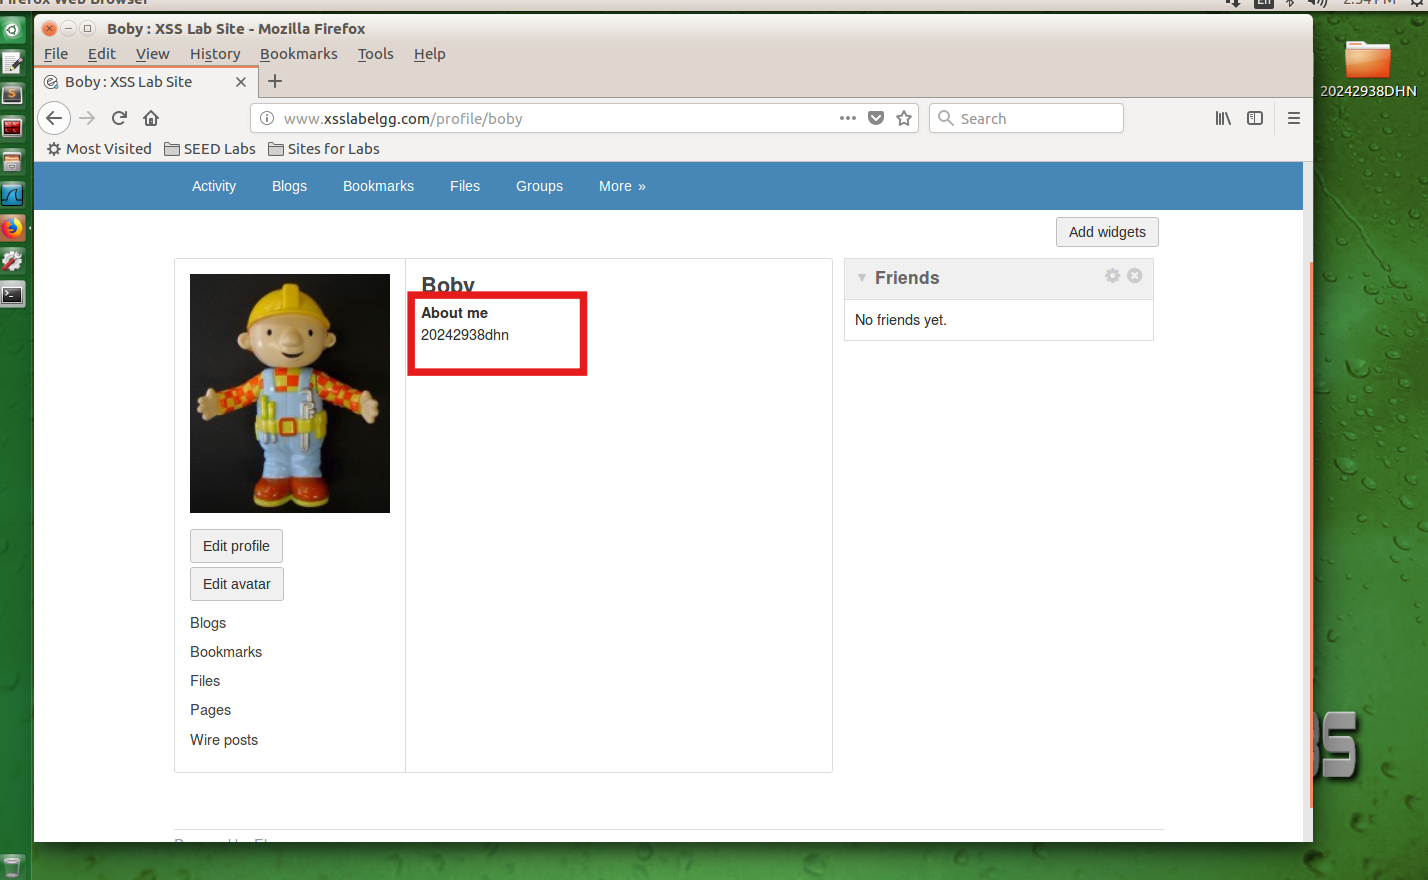1428x880 pixels.
Task: Open the History menu
Action: pyautogui.click(x=215, y=54)
